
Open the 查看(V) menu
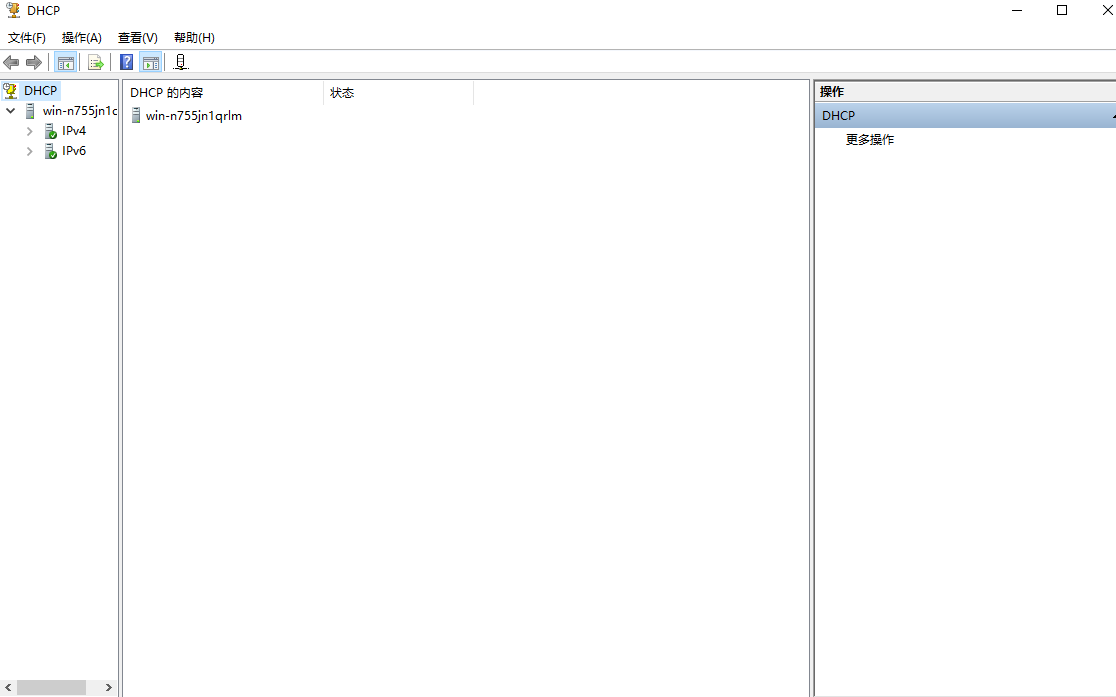click(137, 38)
